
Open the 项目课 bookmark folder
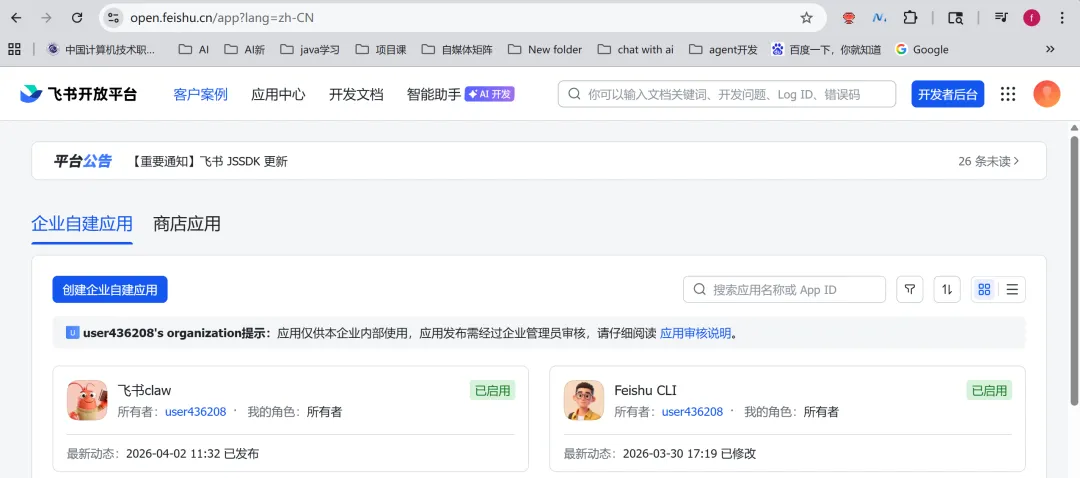click(x=381, y=49)
